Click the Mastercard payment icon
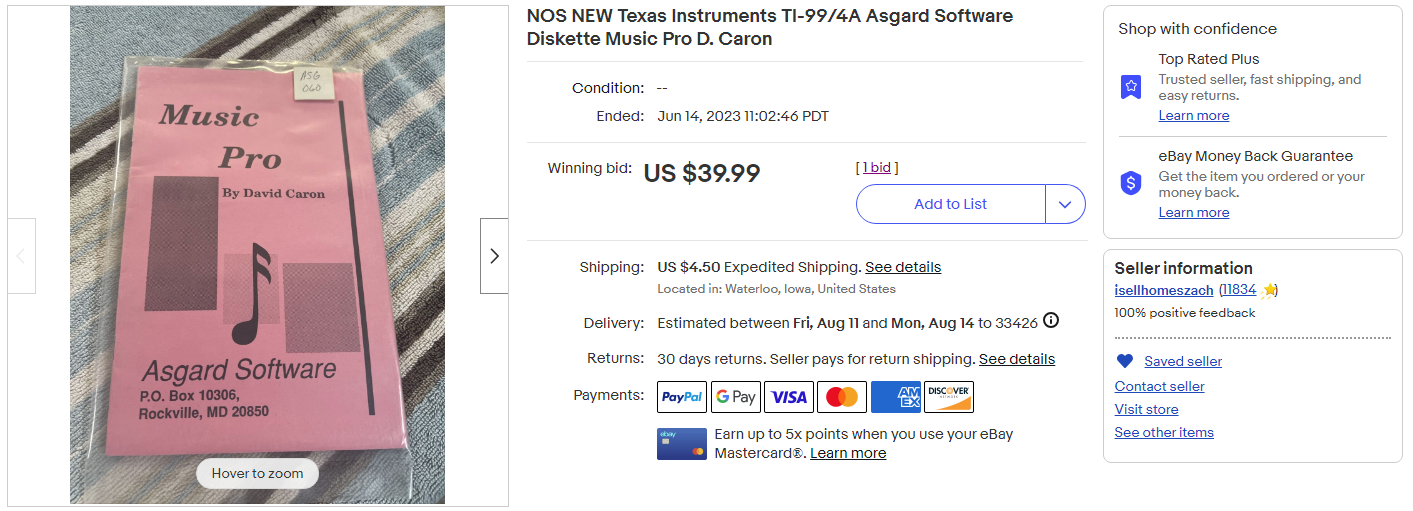 tap(842, 397)
